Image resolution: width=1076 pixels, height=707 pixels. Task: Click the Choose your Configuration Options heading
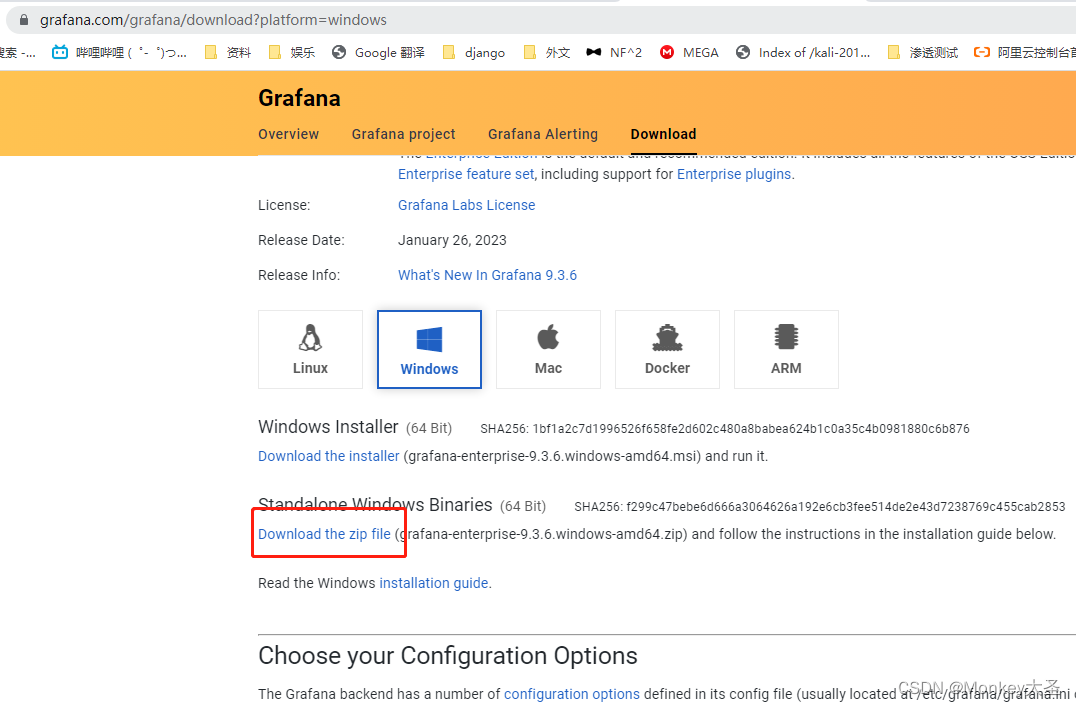click(448, 656)
